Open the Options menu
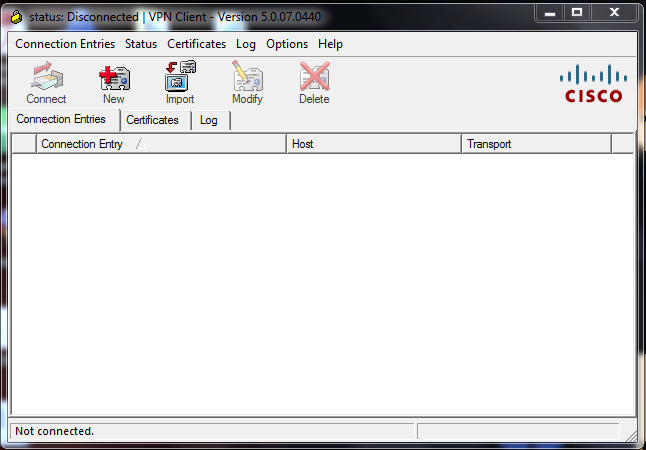 (x=287, y=44)
